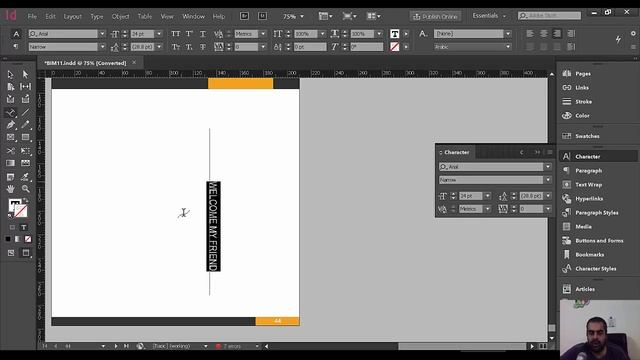Open Essentials workspace dropdown

(x=489, y=16)
